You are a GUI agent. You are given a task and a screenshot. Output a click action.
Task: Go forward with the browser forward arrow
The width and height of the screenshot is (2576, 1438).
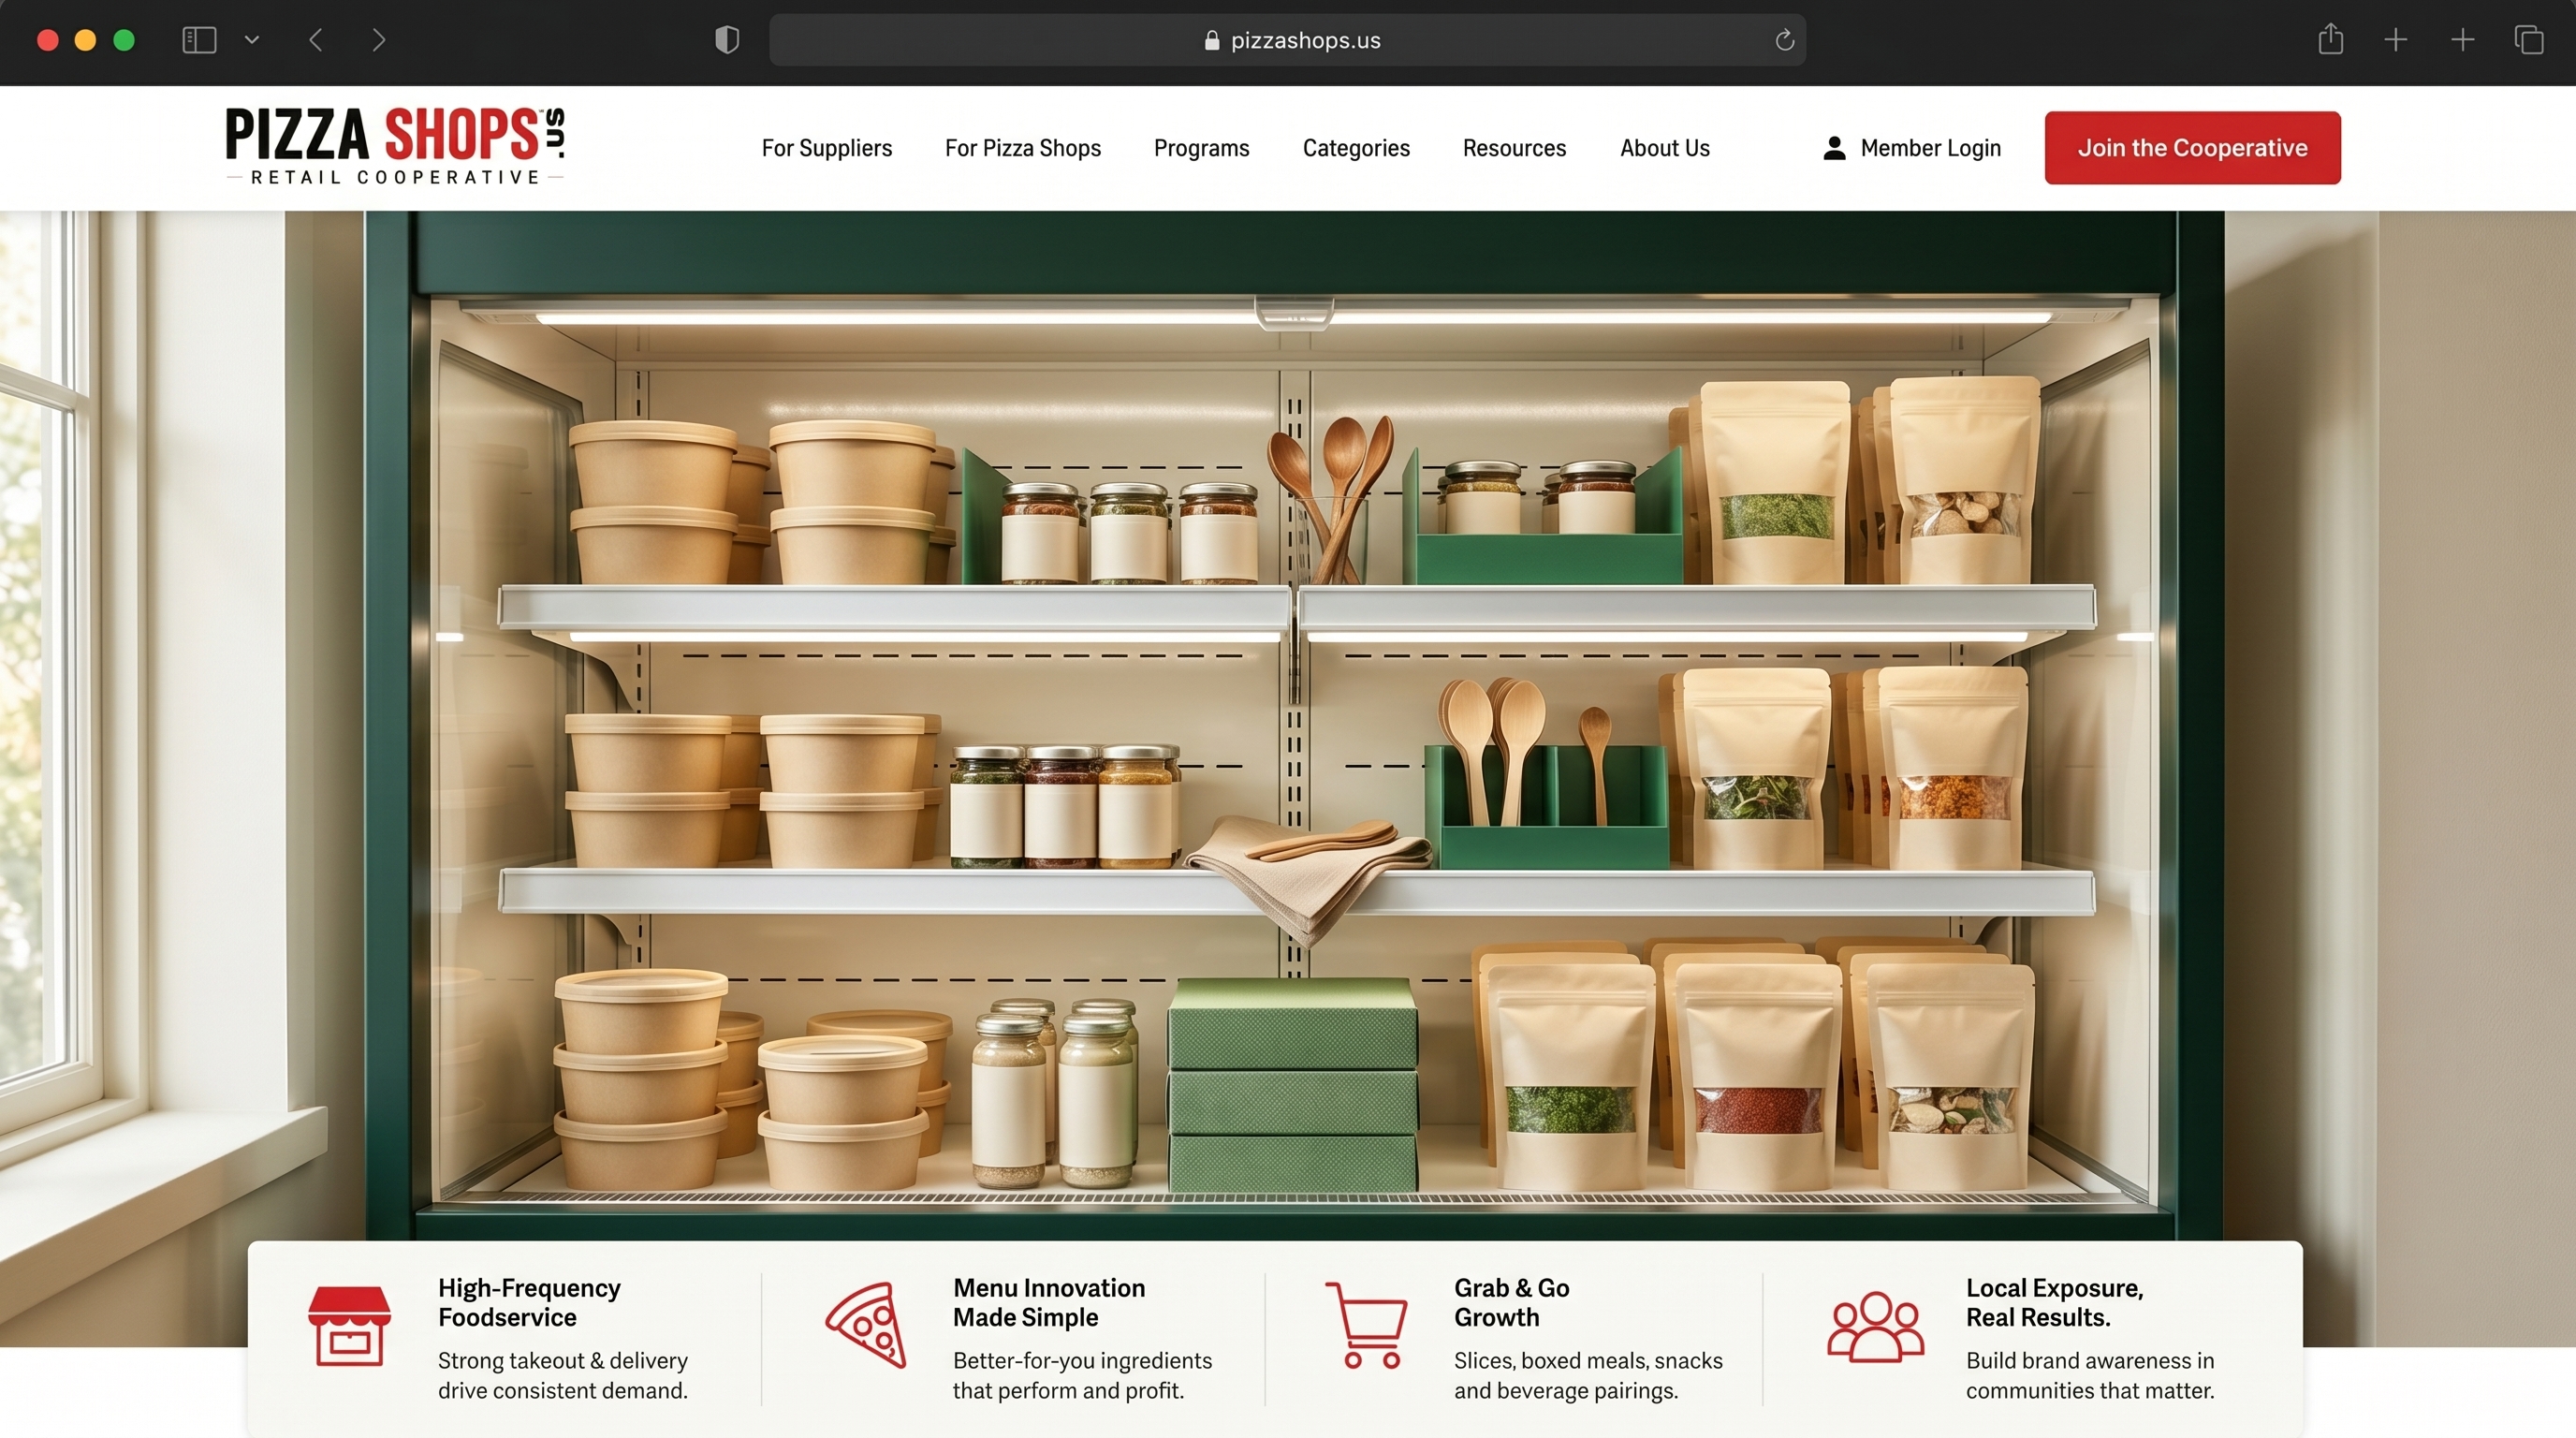[x=378, y=40]
